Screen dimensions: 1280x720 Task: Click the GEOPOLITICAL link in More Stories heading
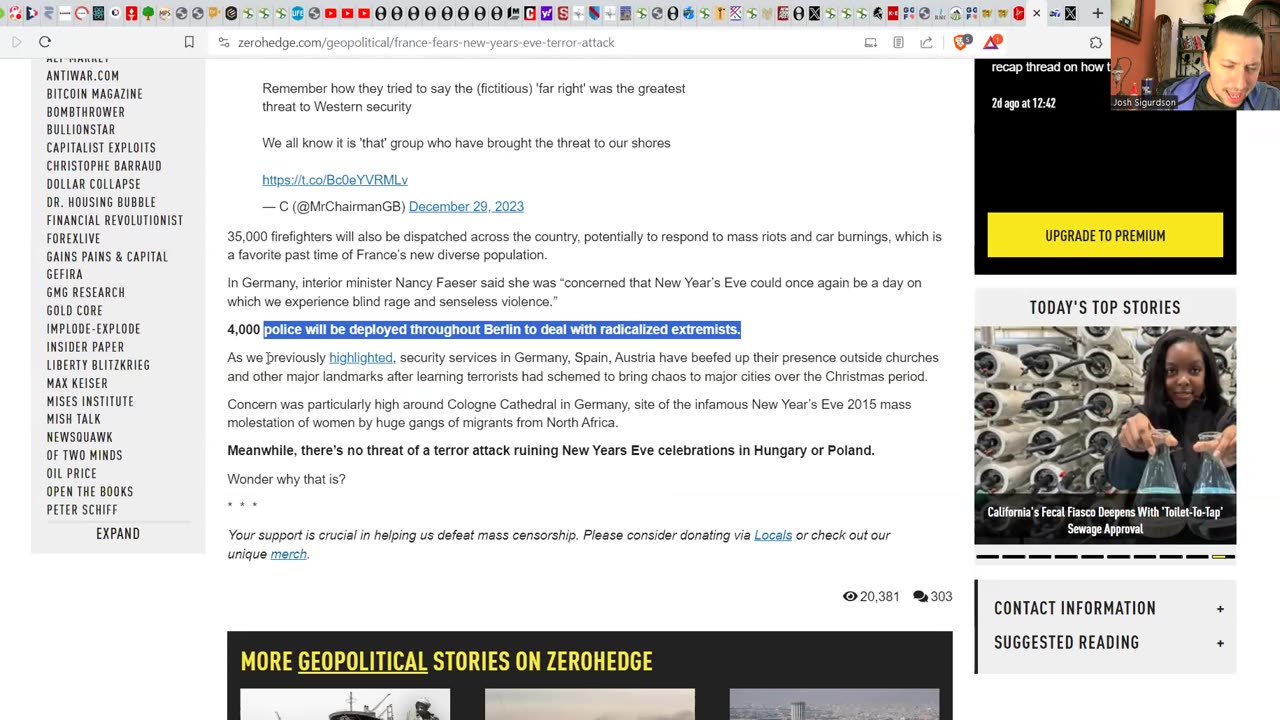click(x=362, y=661)
